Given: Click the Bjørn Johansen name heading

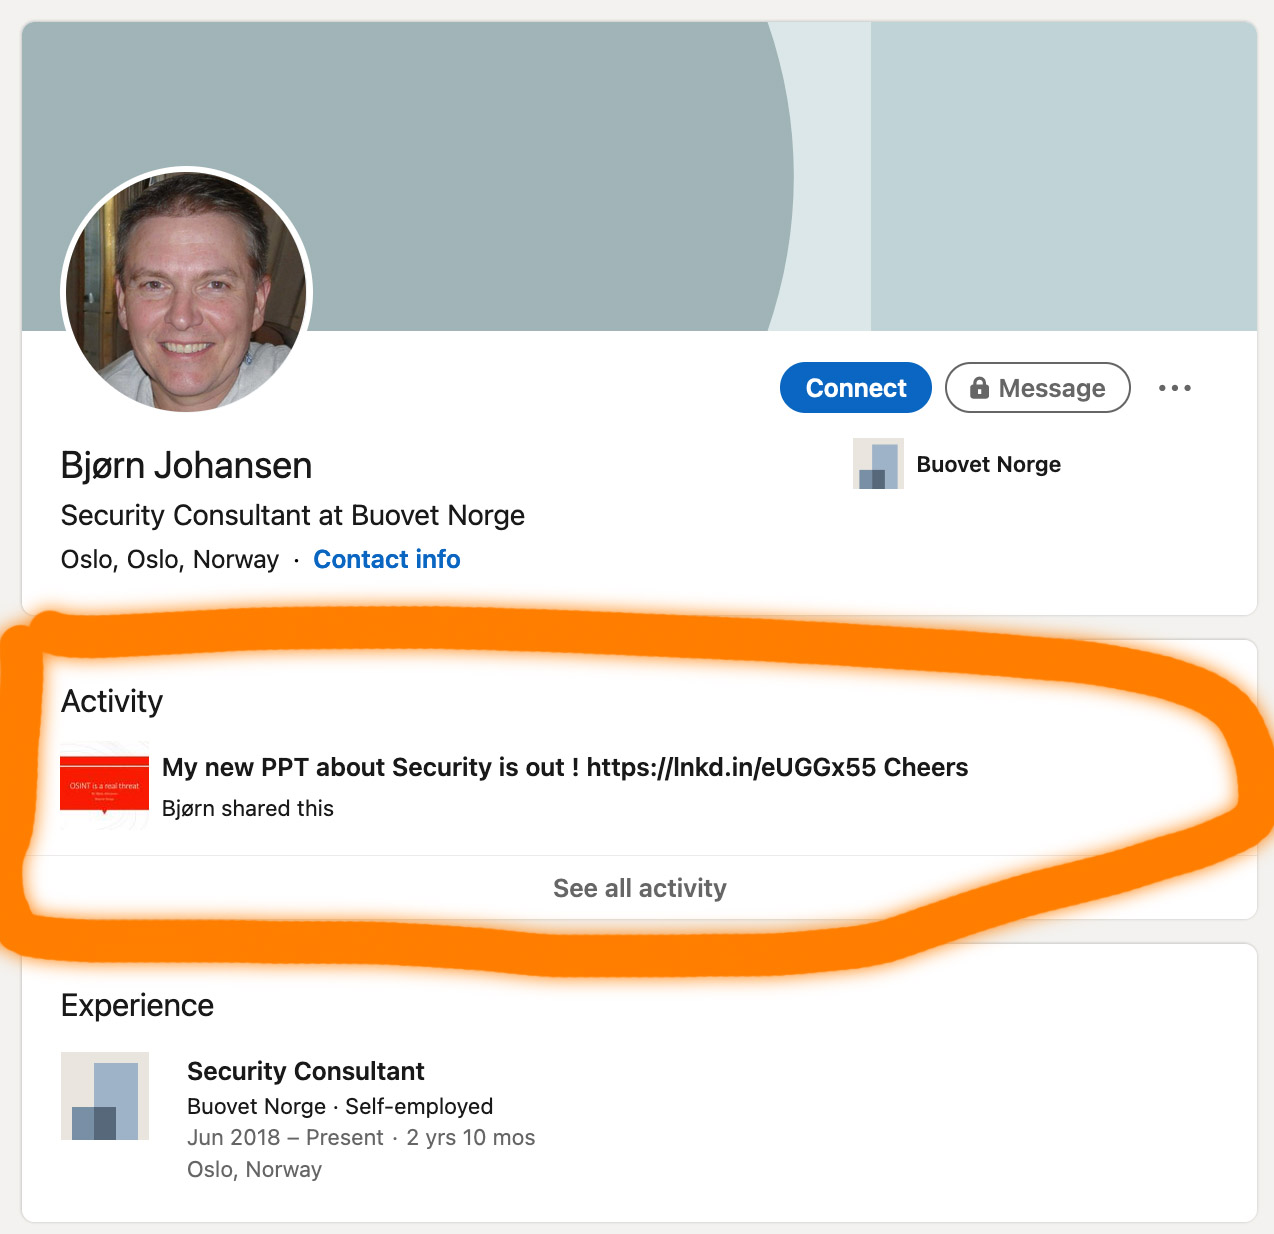Looking at the screenshot, I should [x=186, y=466].
